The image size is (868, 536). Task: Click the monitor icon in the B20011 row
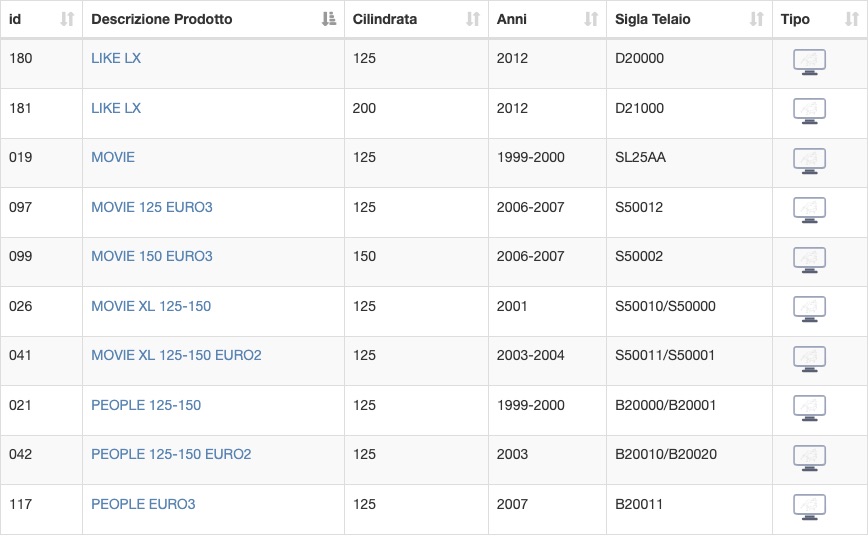pos(809,508)
